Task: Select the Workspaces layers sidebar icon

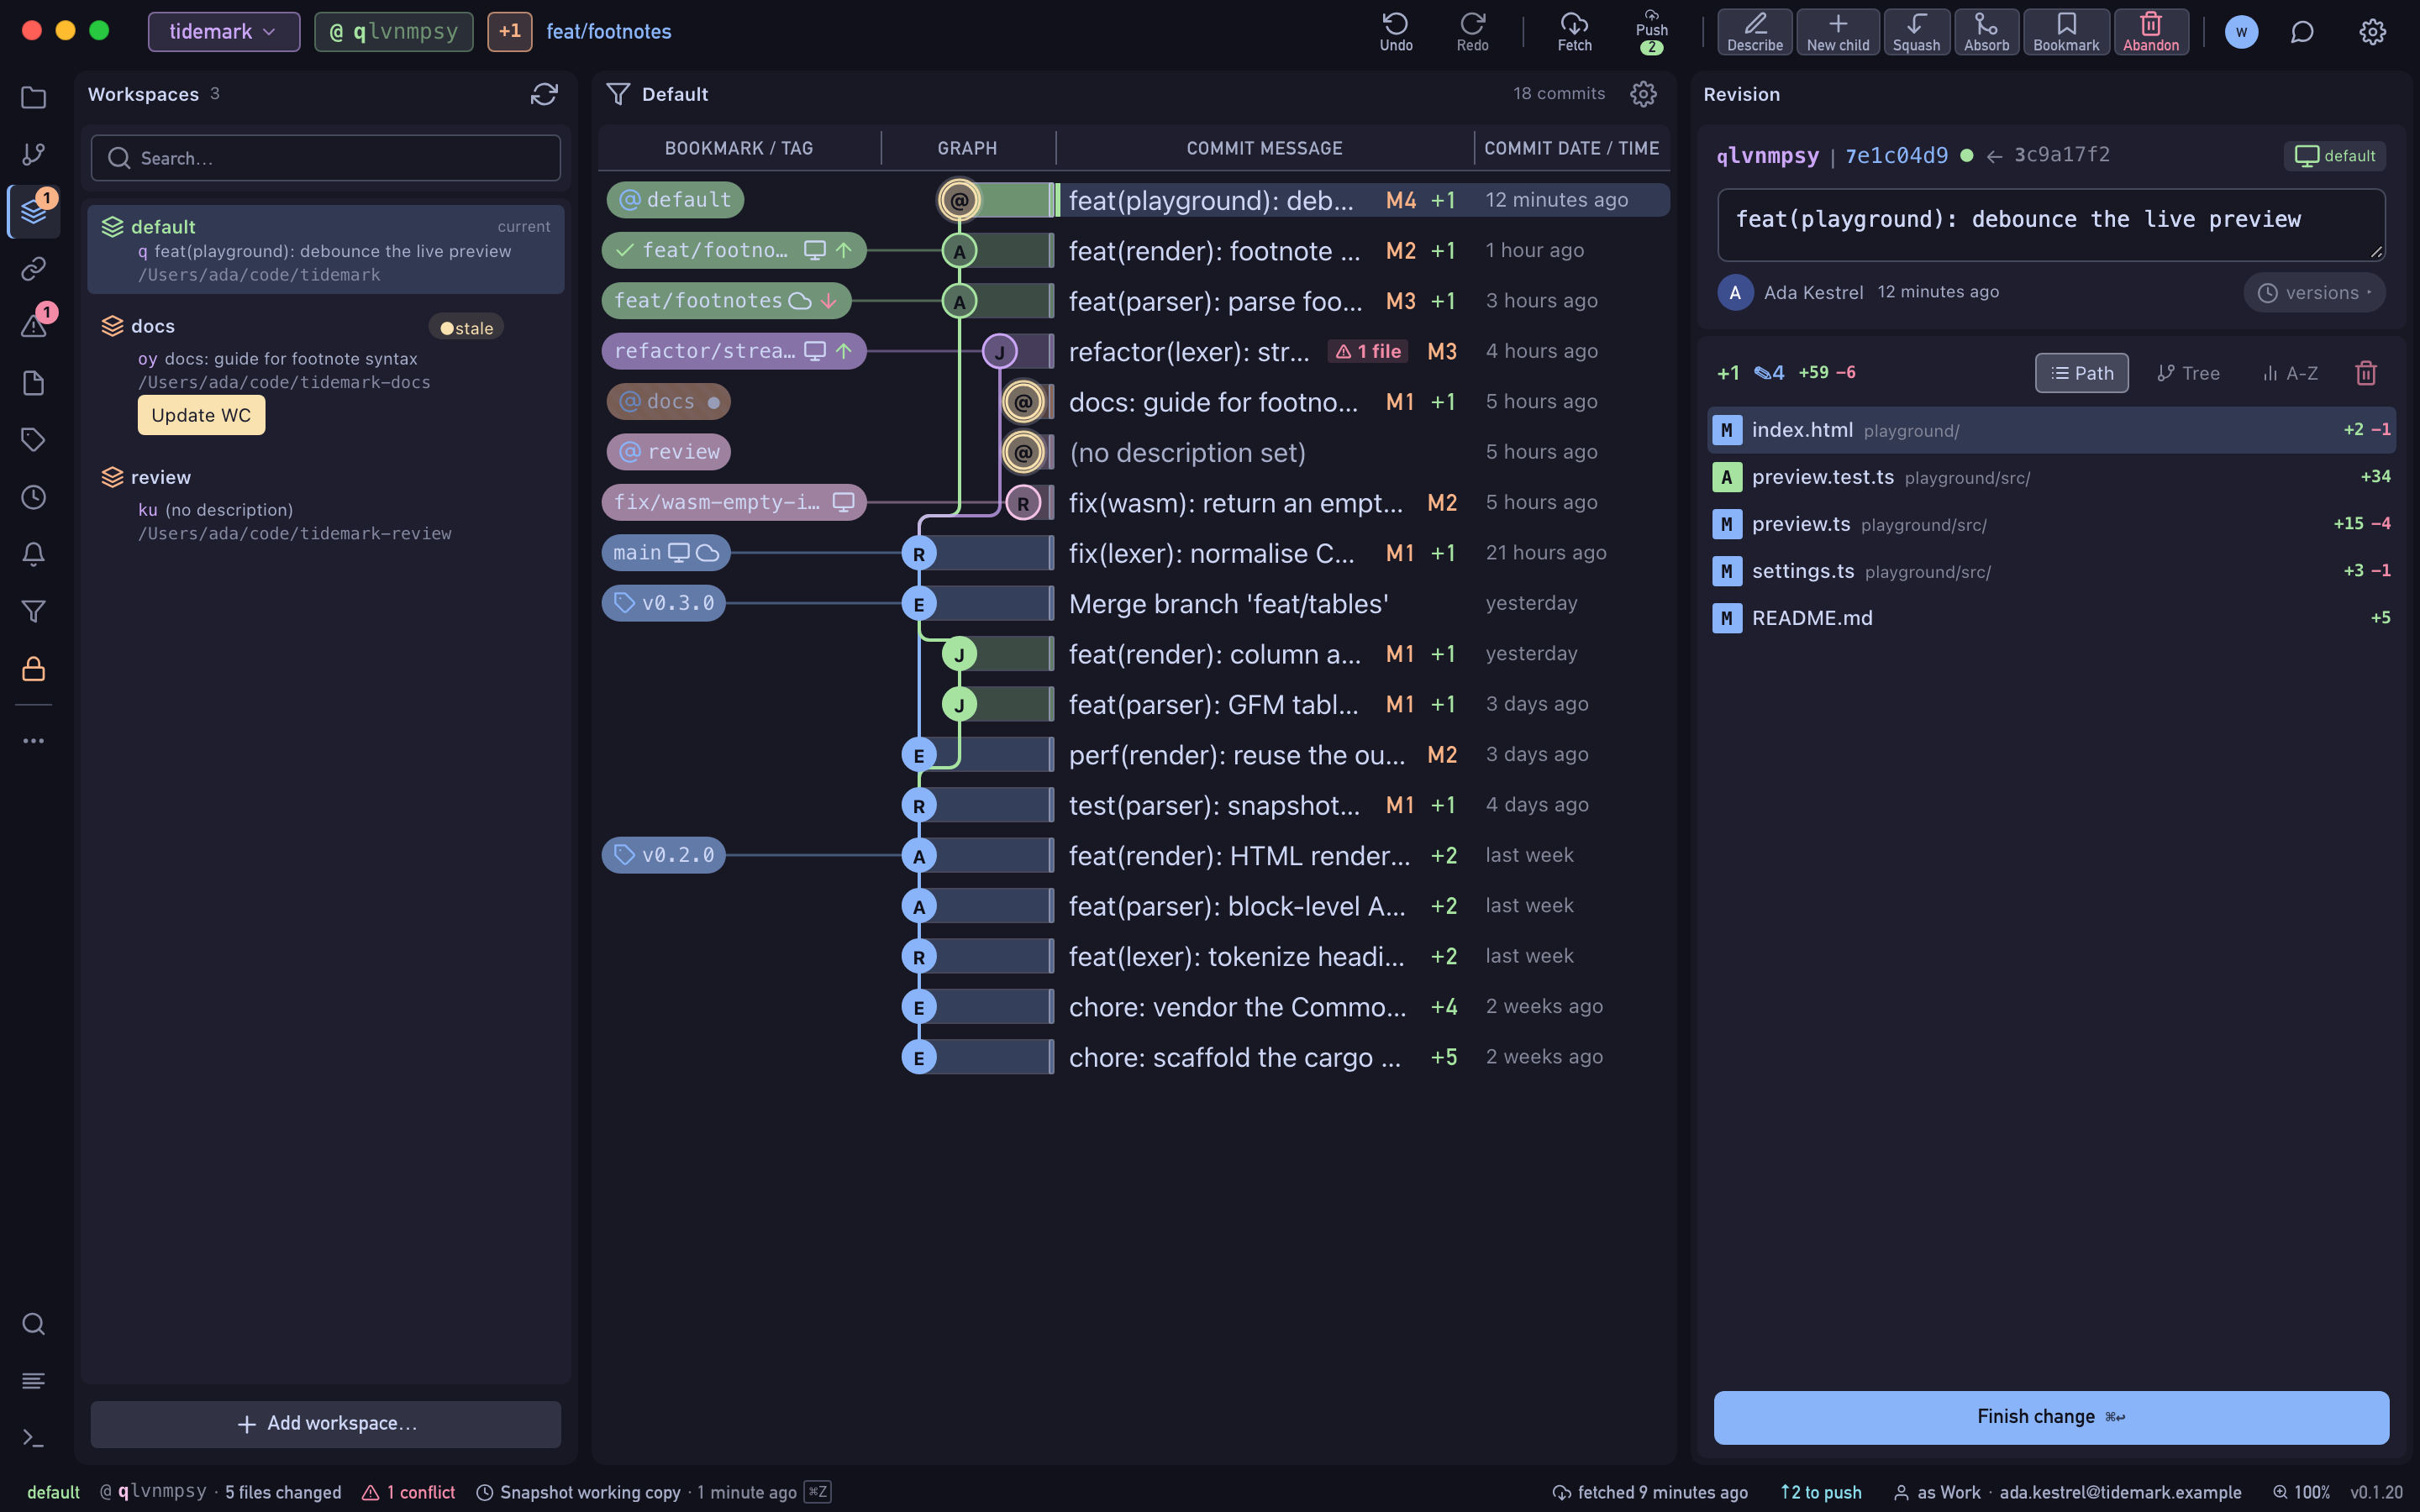Action: coord(33,211)
